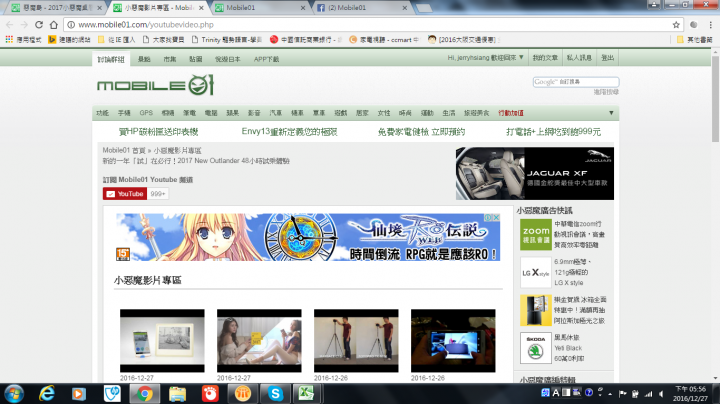The image size is (720, 404).
Task: Show hidden tray icons arrow
Action: [x=610, y=394]
